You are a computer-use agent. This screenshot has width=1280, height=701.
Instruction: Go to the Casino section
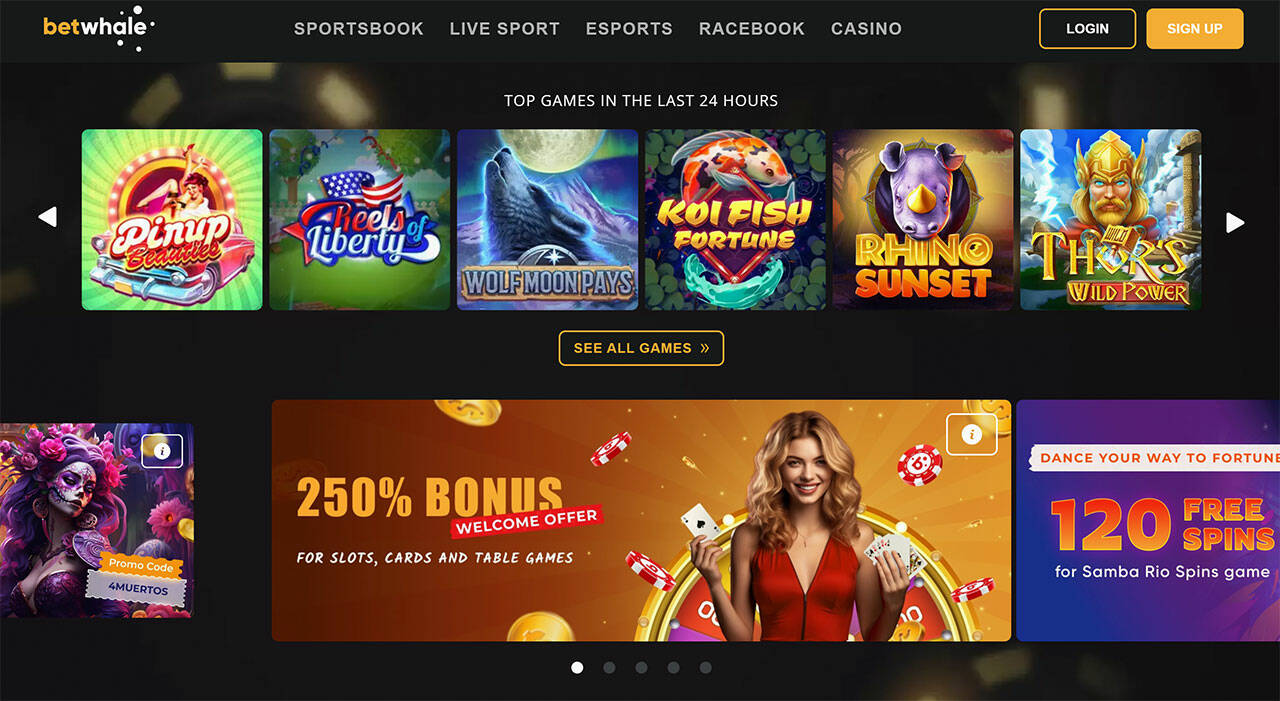(866, 29)
